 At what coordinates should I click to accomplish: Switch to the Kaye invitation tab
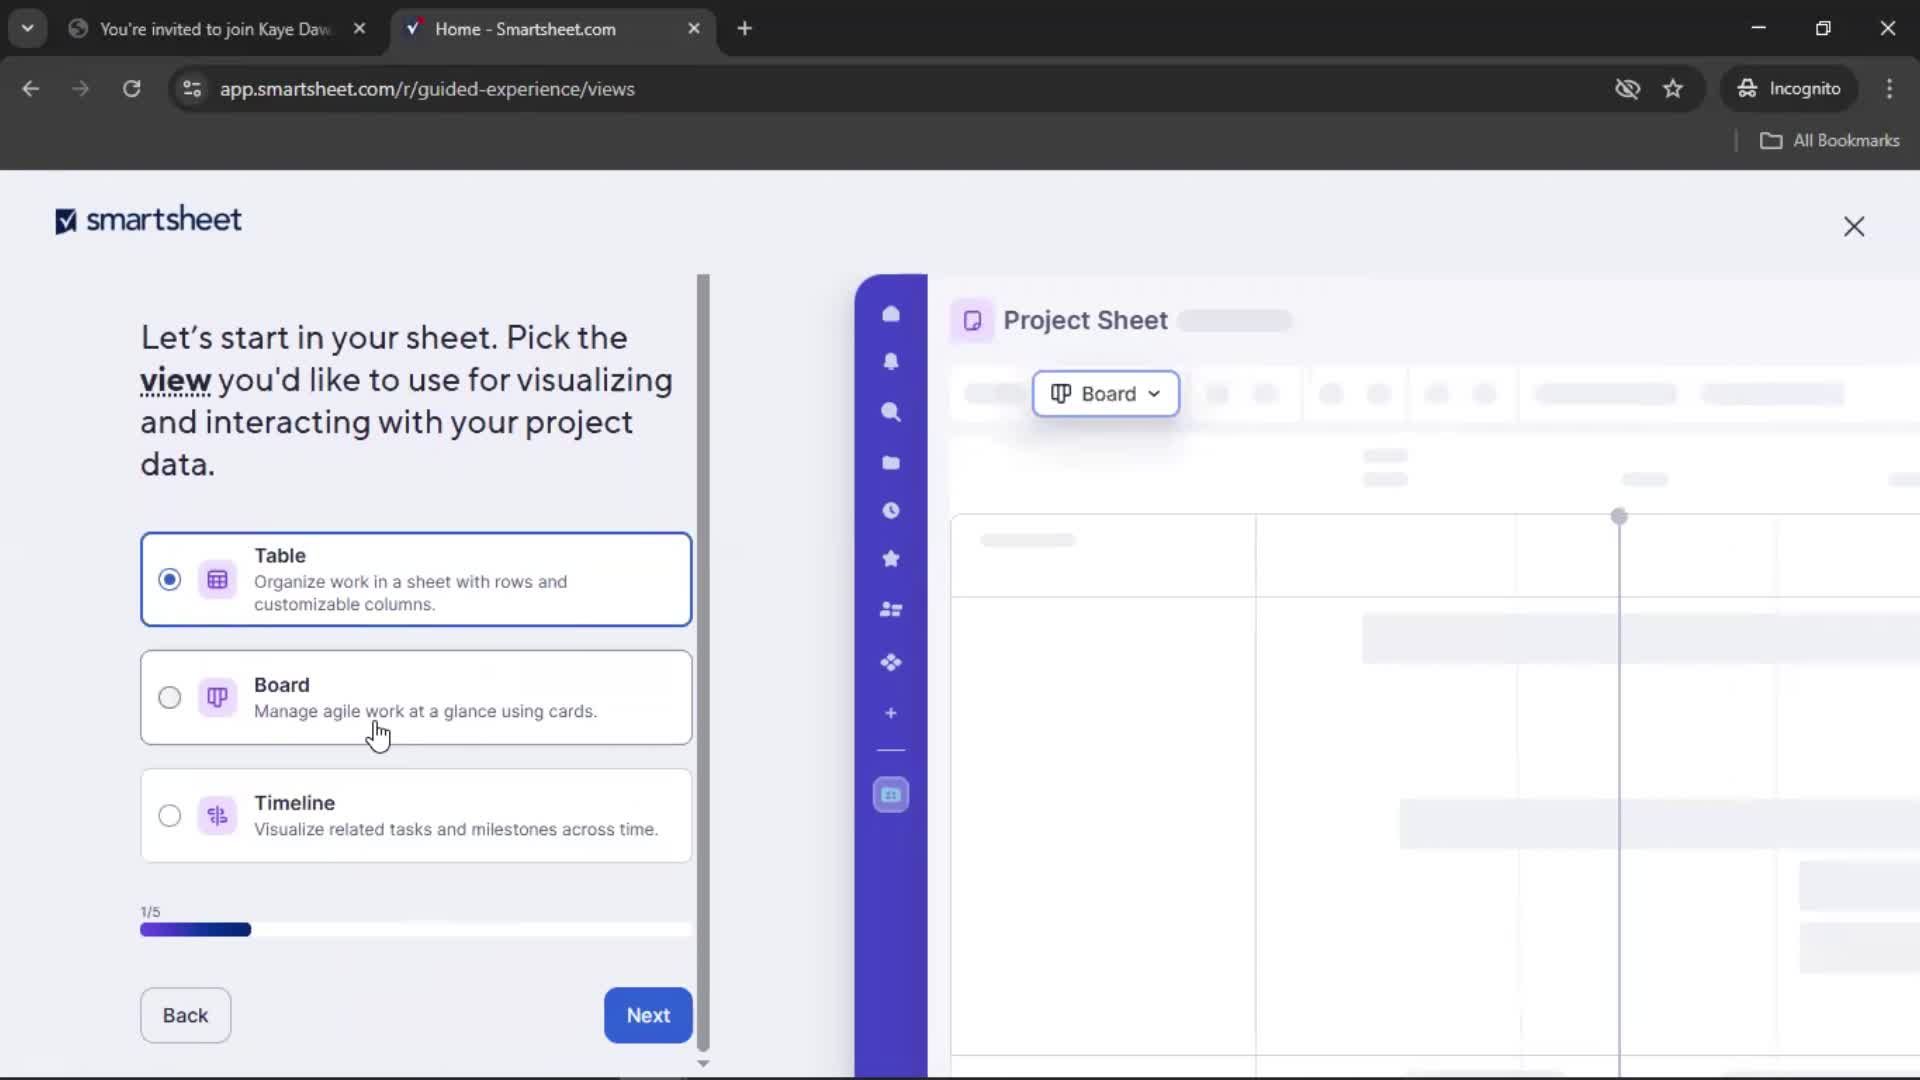[210, 29]
